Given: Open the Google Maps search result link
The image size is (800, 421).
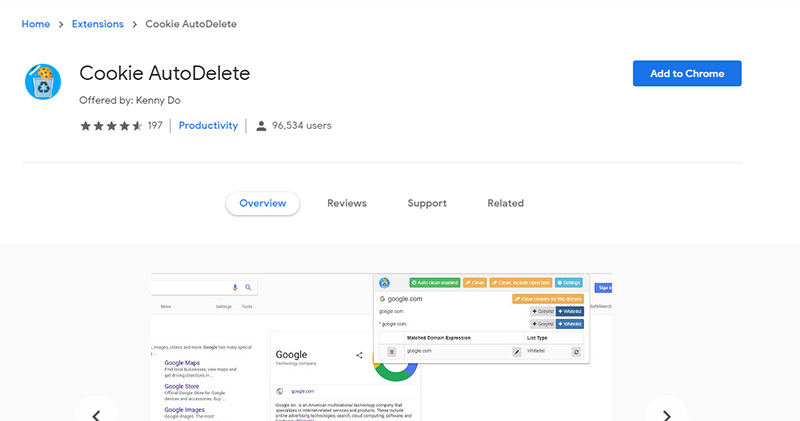Looking at the screenshot, I should (x=182, y=363).
